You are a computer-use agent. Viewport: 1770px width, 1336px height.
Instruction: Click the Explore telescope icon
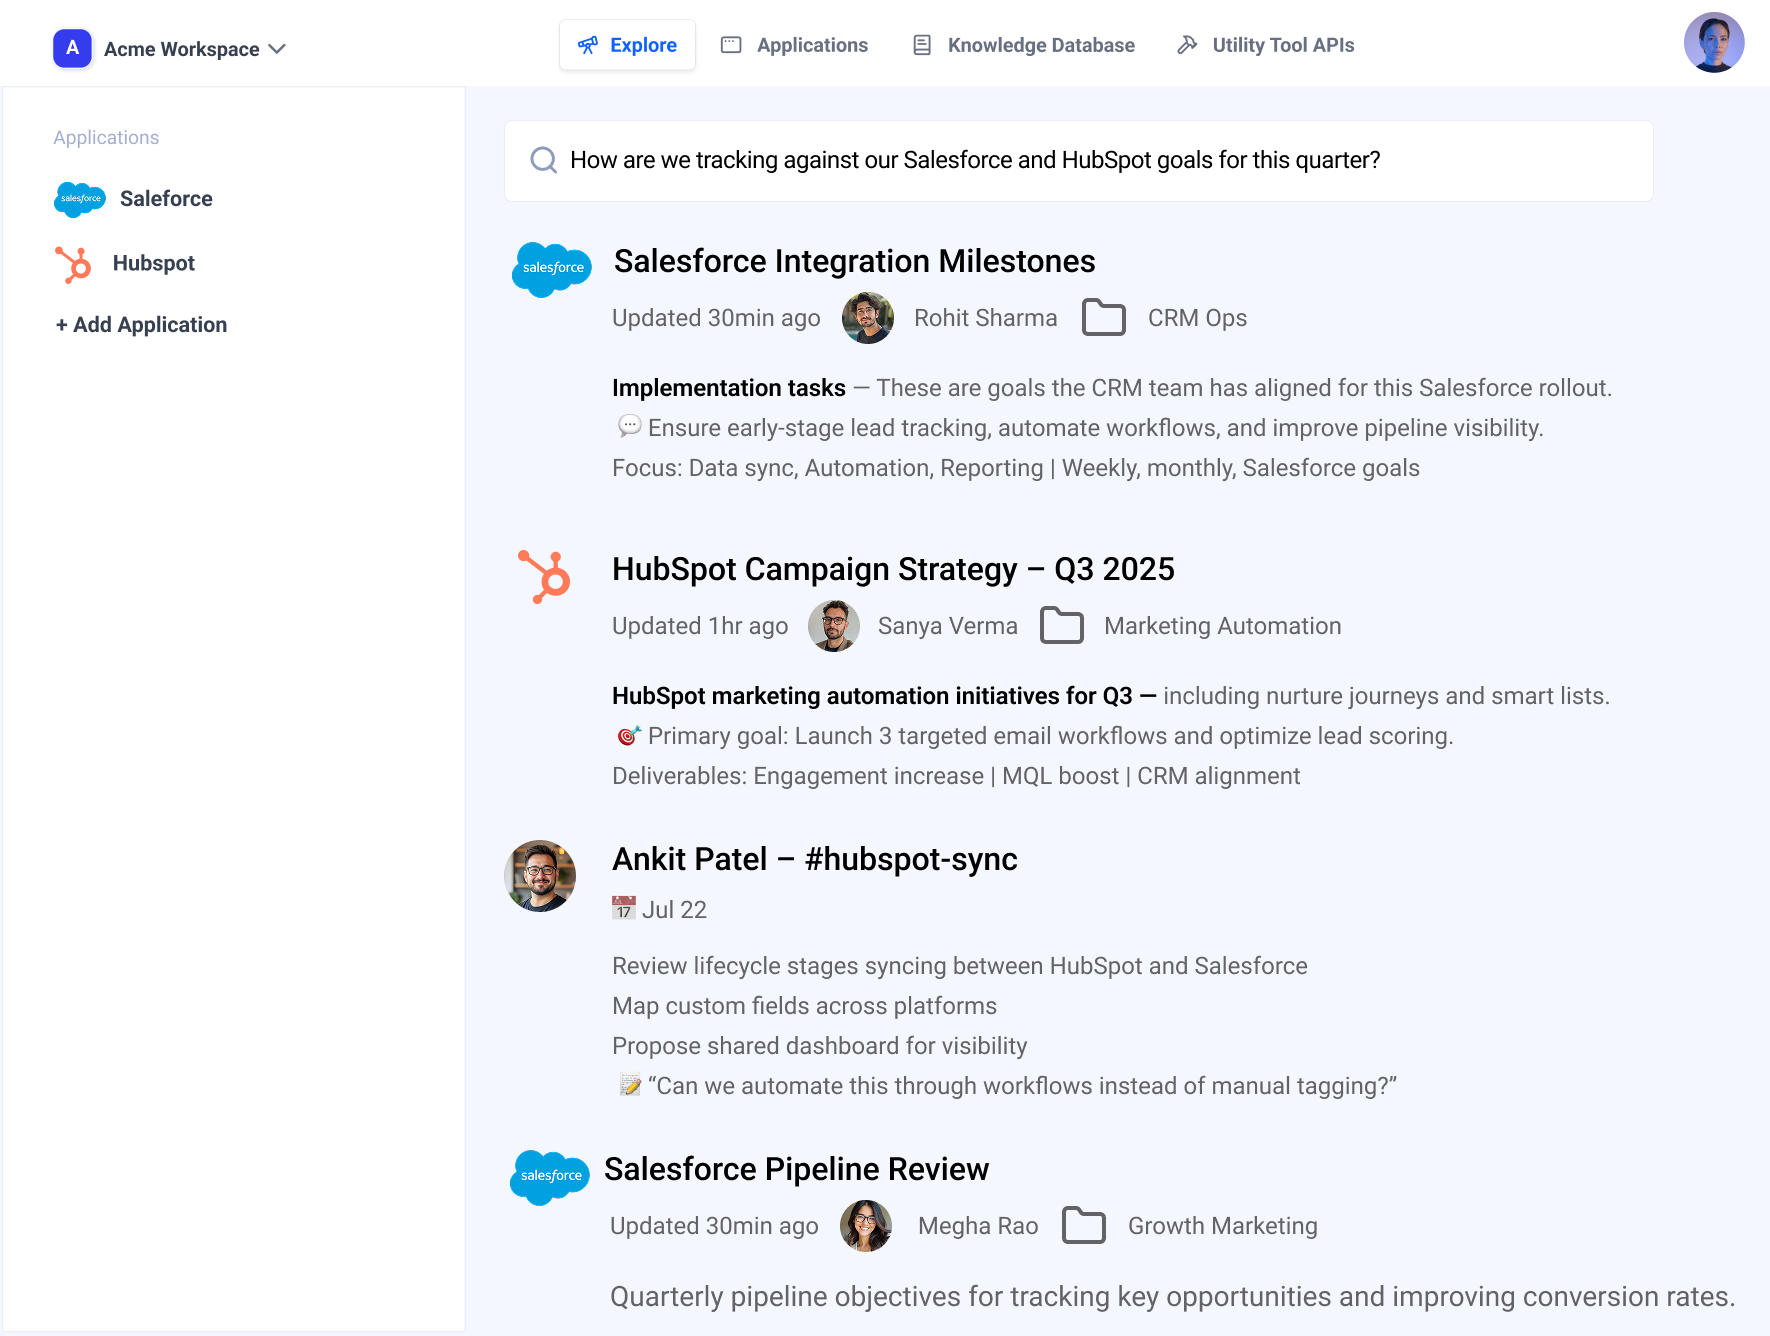[x=588, y=45]
